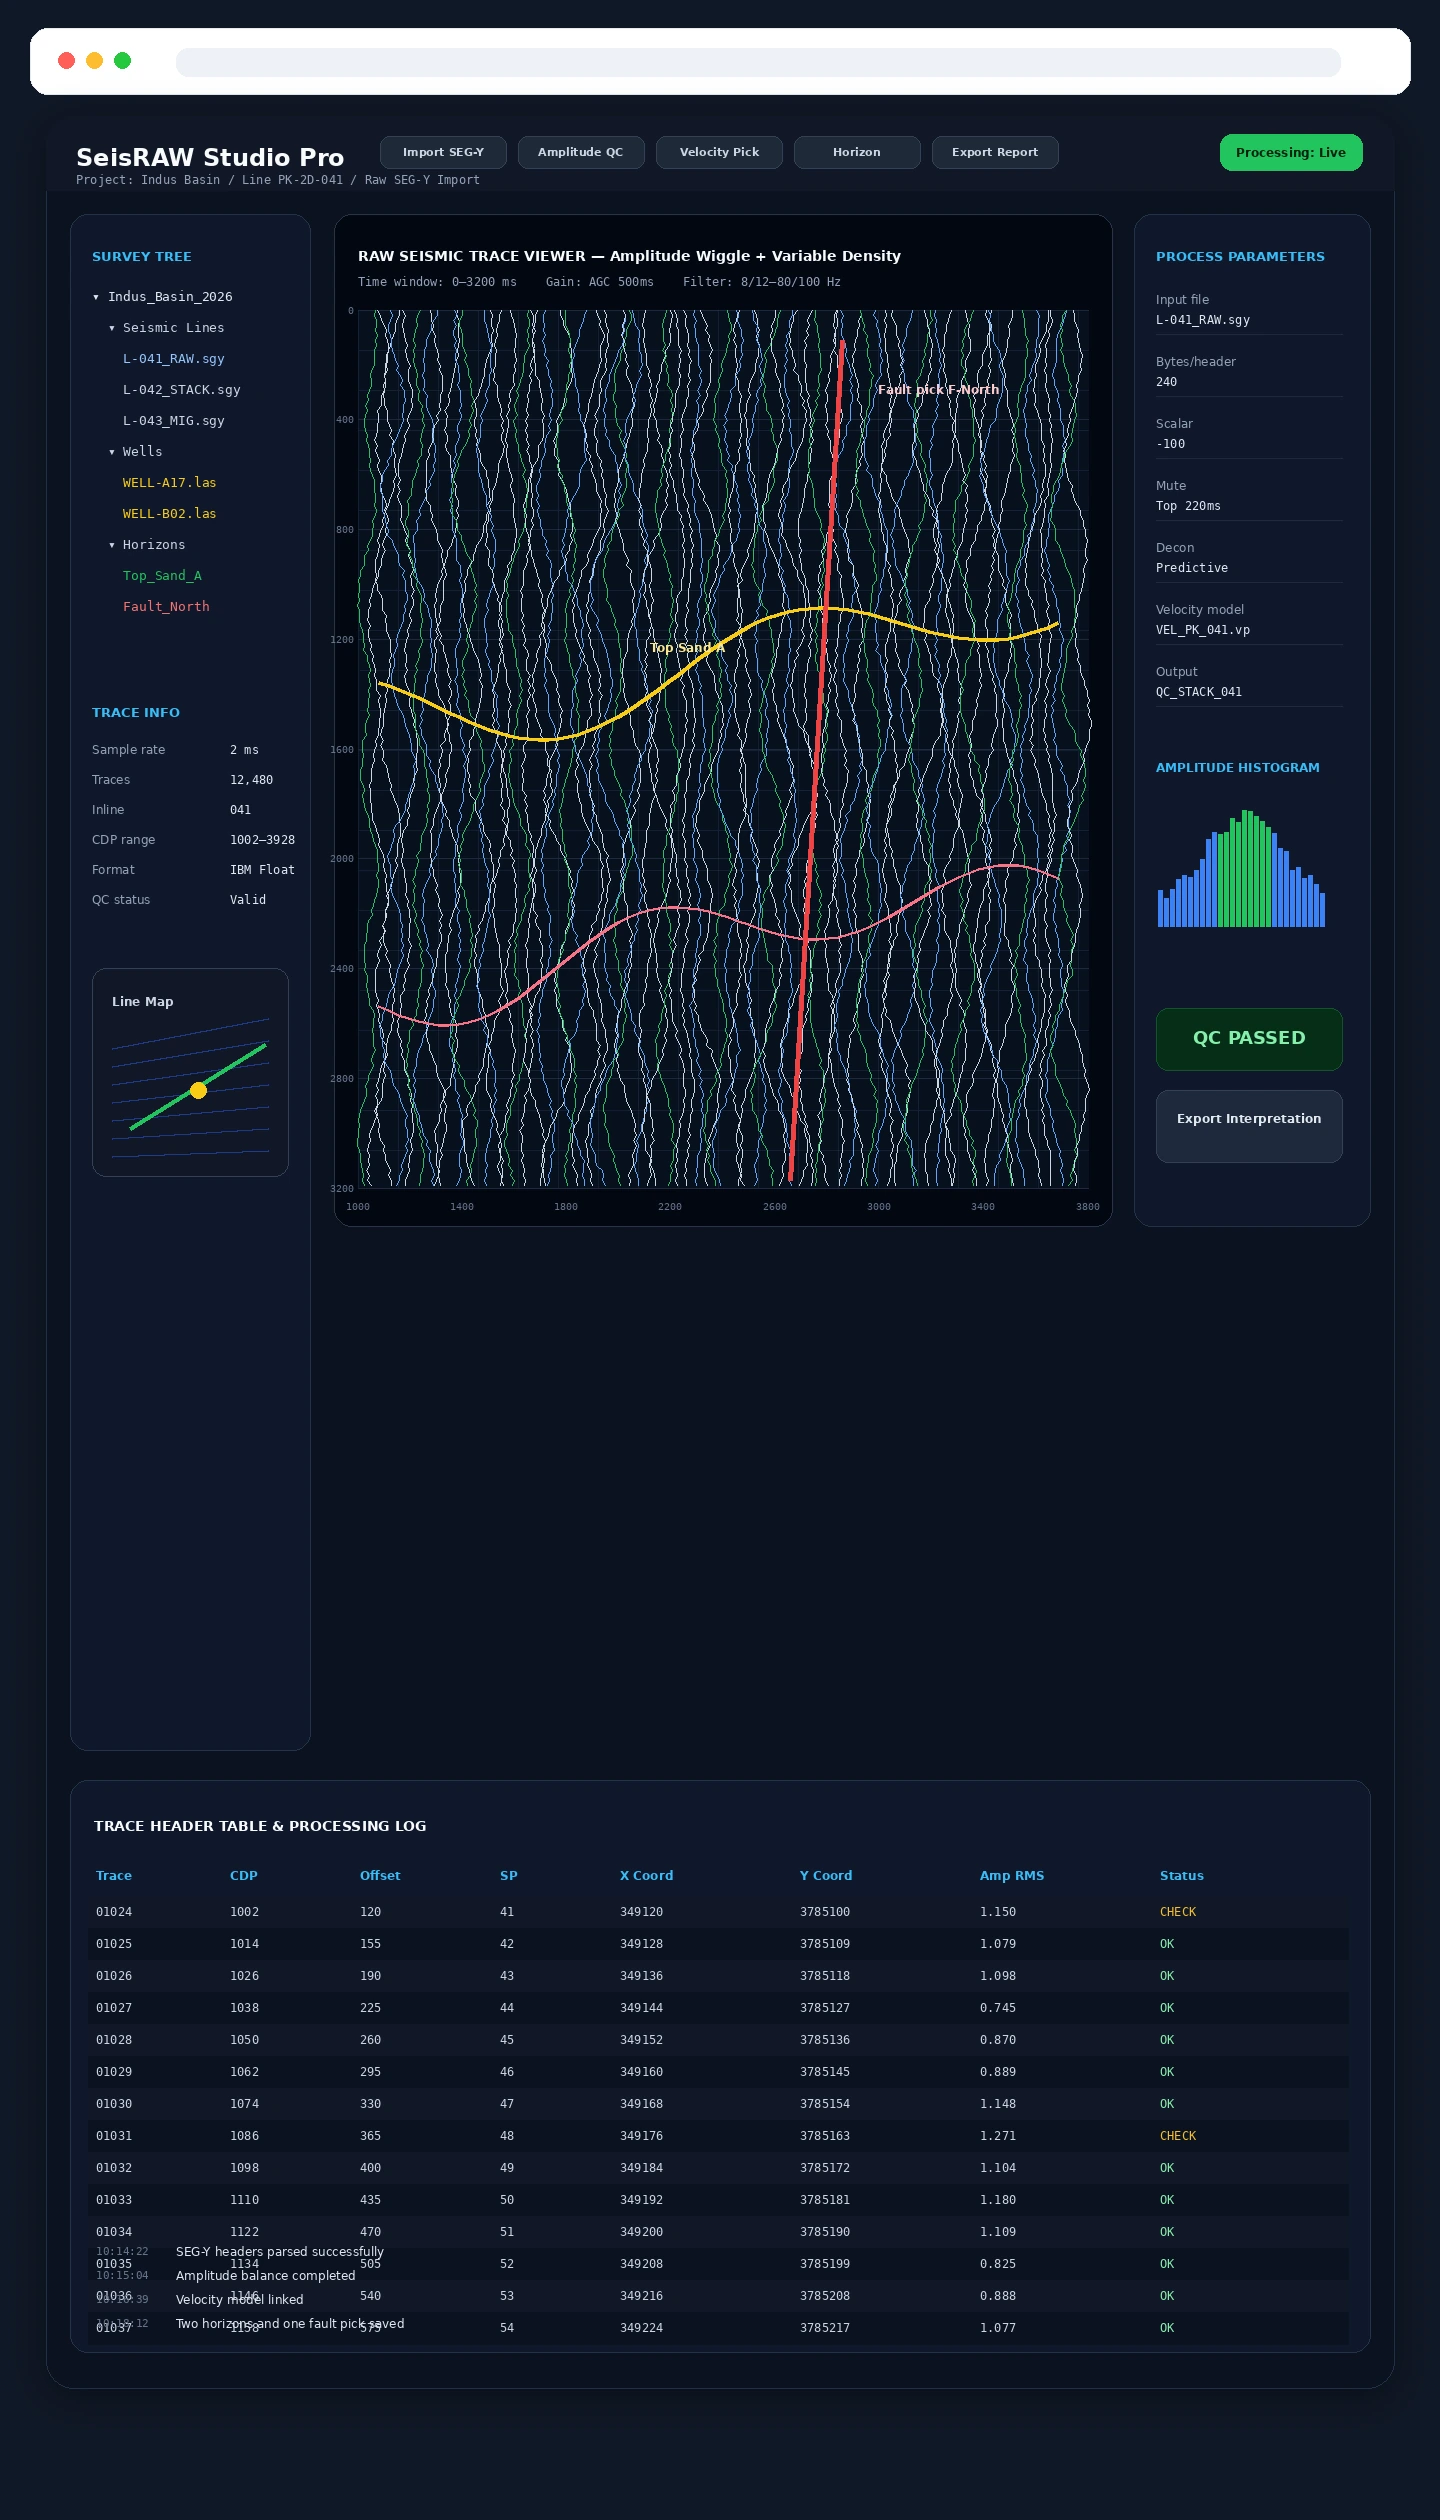Select the Fault_North horizon item
This screenshot has height=2520, width=1440.
166,607
